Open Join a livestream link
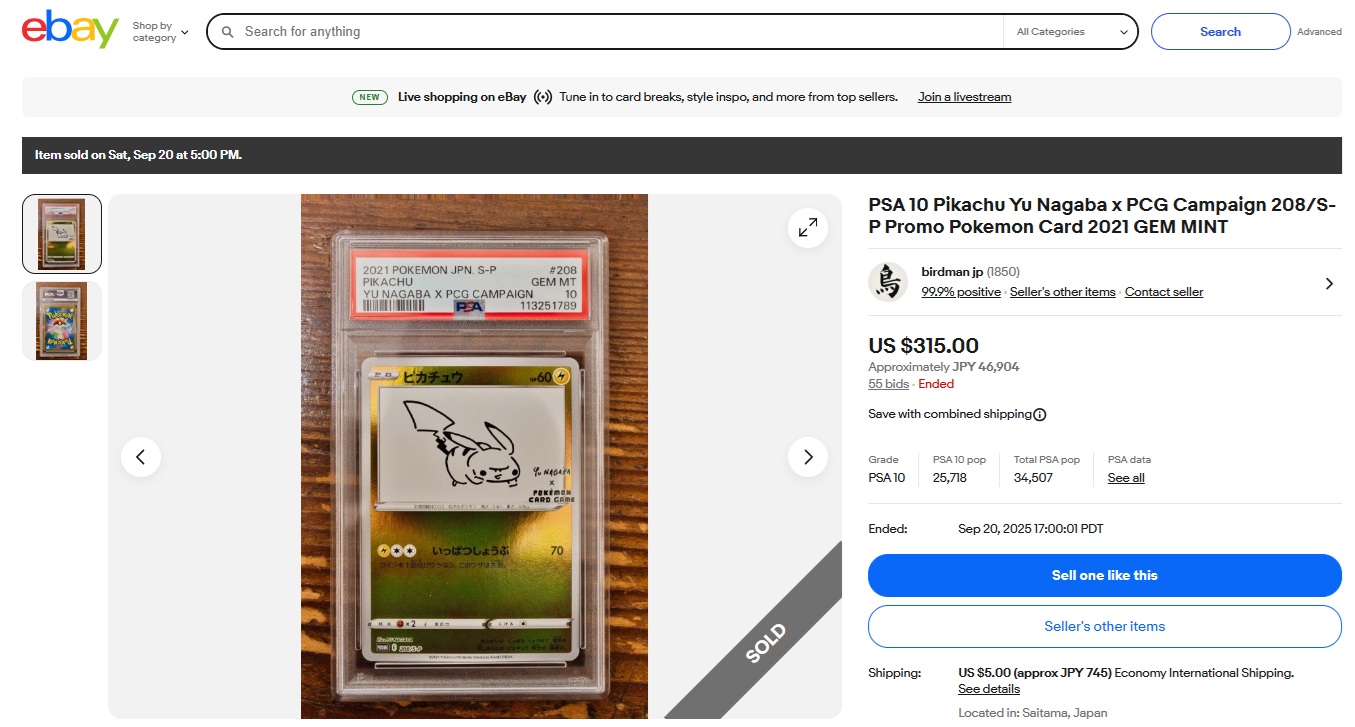This screenshot has height=727, width=1355. pos(964,97)
